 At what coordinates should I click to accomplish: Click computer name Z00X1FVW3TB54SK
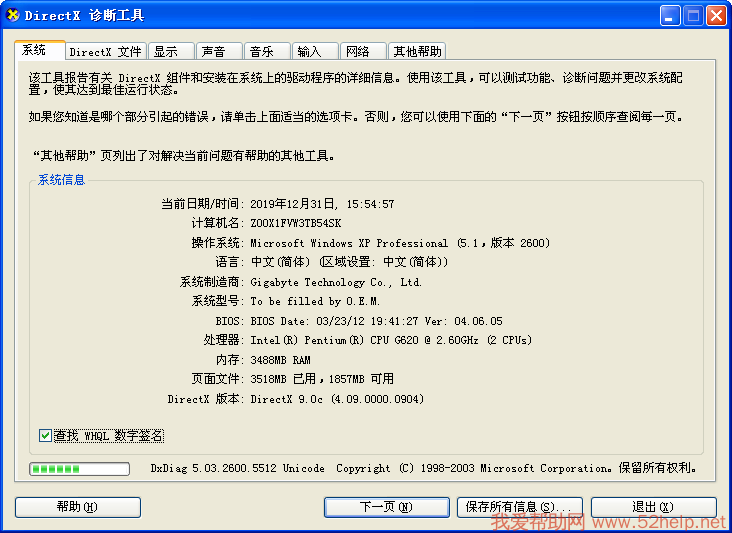(296, 223)
